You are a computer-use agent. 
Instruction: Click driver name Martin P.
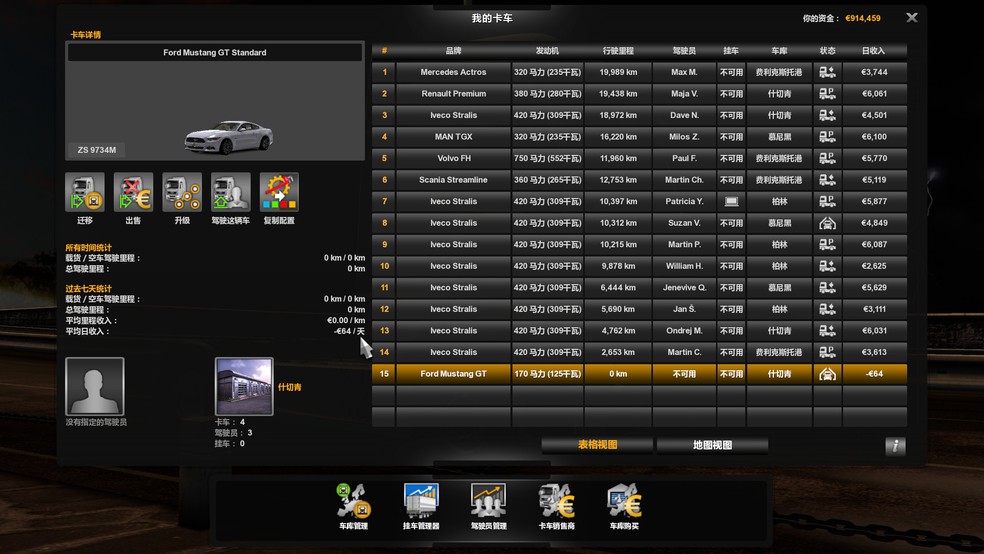pos(684,245)
